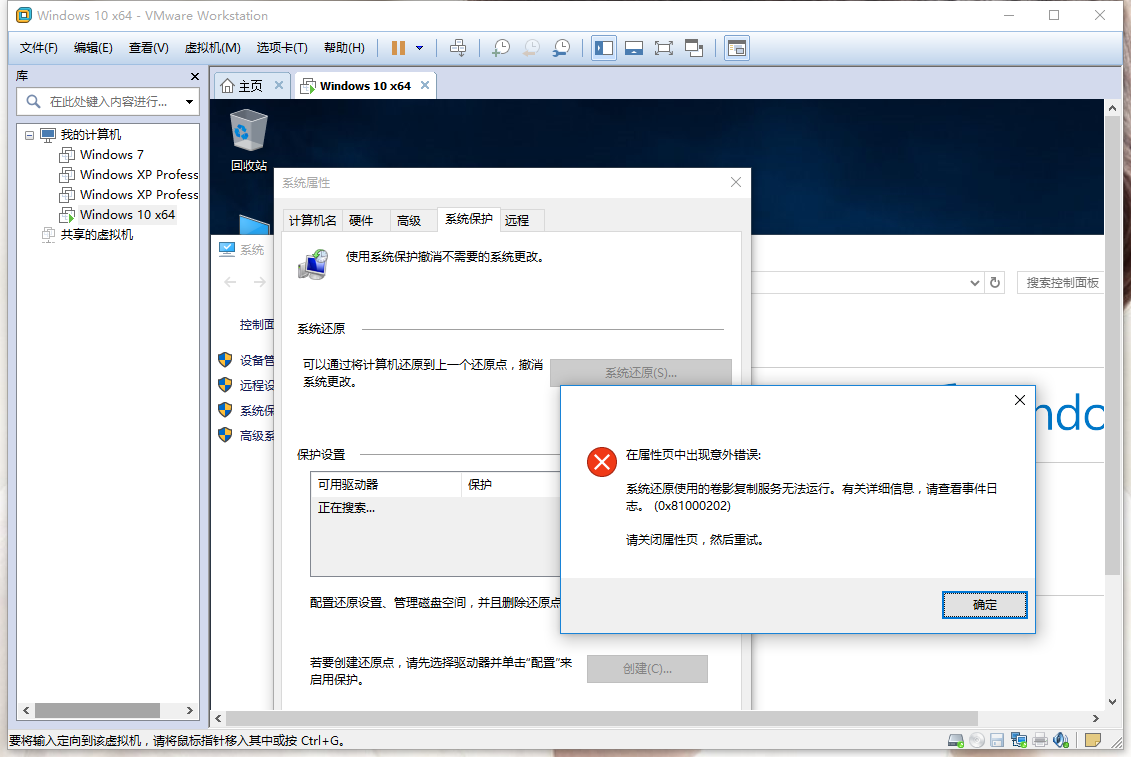Viewport: 1131px width, 757px height.
Task: Toggle the thumbnail bar icon in toolbar
Action: [x=634, y=48]
